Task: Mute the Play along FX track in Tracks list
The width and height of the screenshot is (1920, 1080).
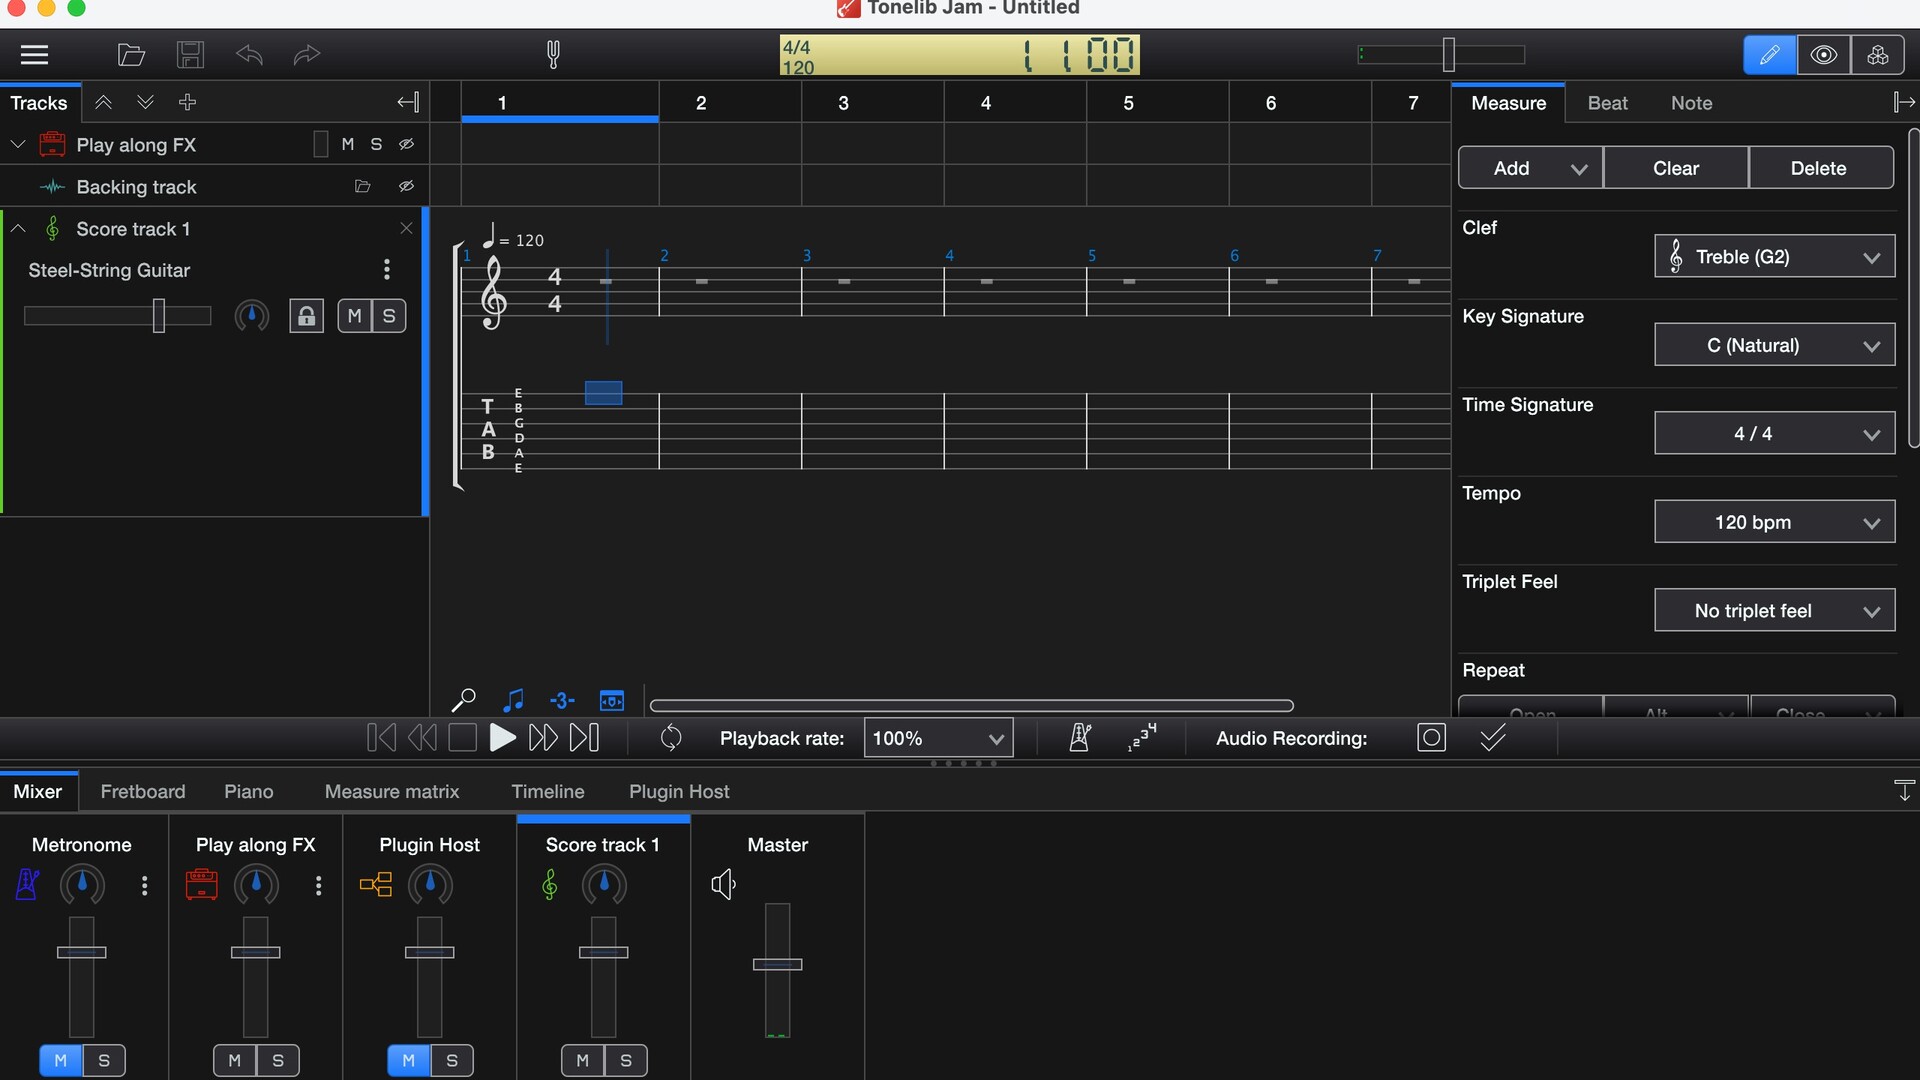Action: 348,145
